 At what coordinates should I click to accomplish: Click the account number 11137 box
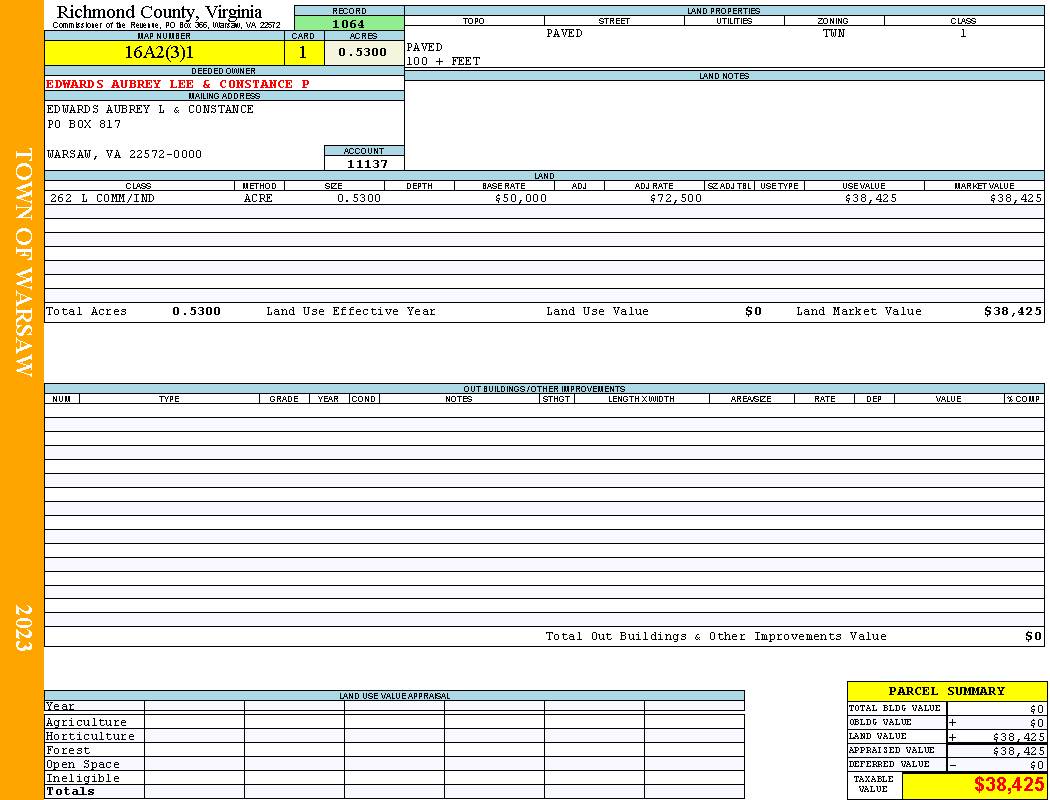pos(364,163)
